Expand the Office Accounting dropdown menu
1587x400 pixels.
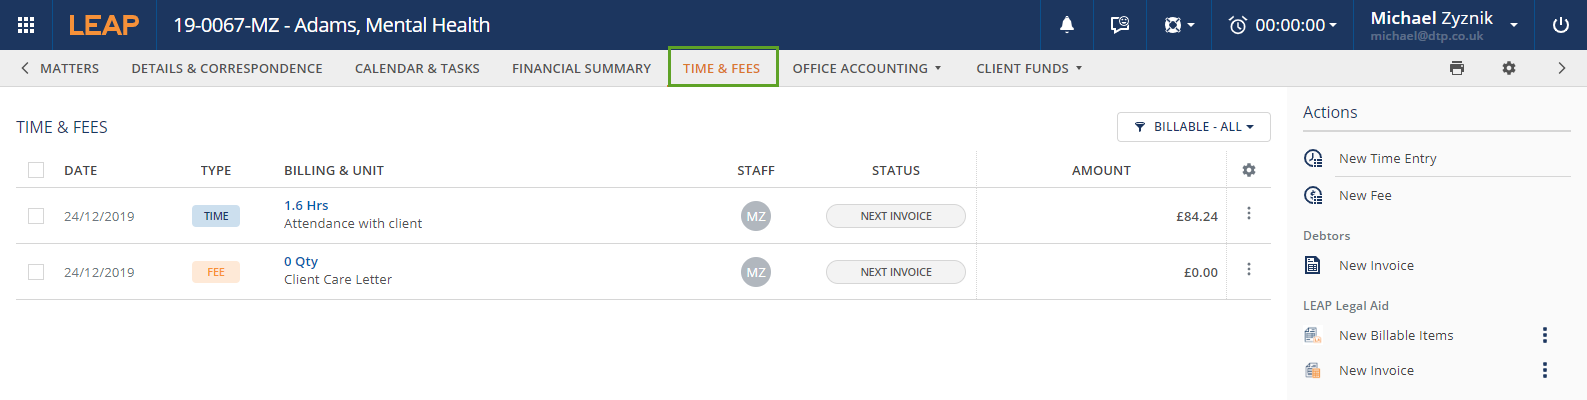[x=867, y=68]
